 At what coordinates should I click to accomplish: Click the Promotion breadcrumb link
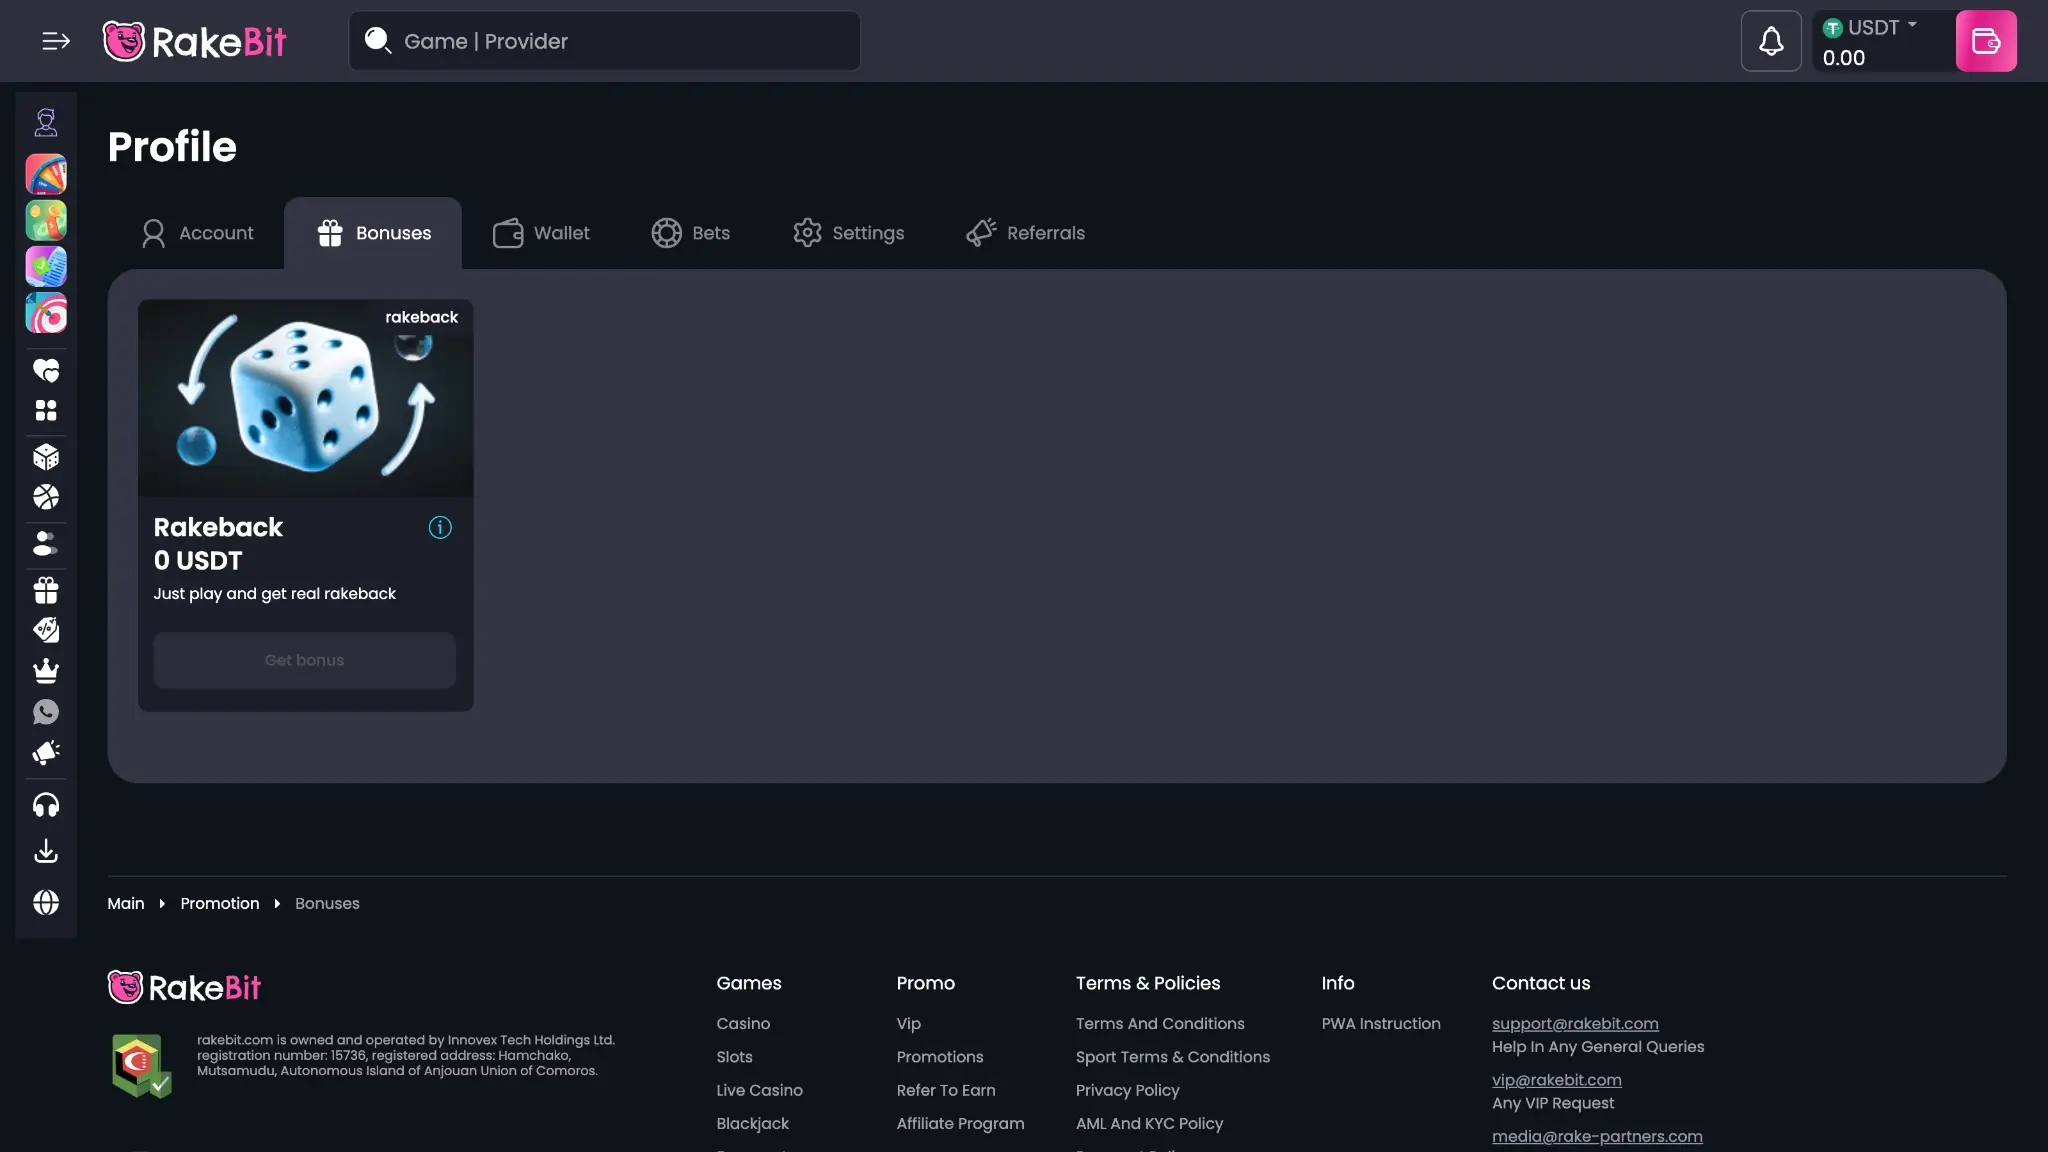point(219,903)
